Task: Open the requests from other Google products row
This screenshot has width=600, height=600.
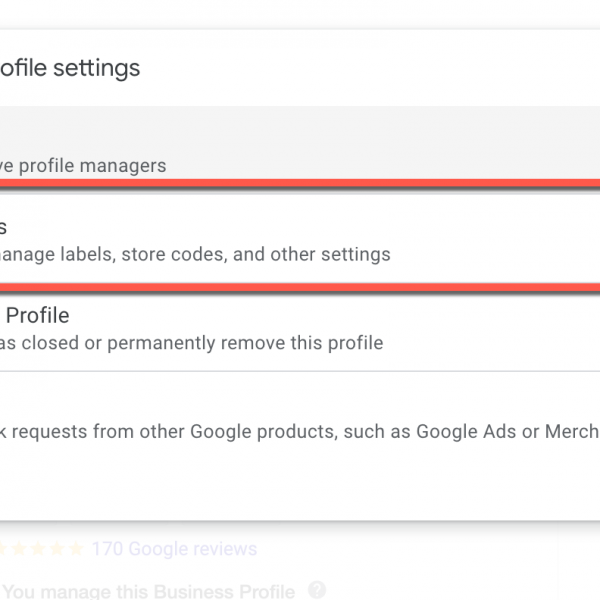Action: (x=300, y=432)
